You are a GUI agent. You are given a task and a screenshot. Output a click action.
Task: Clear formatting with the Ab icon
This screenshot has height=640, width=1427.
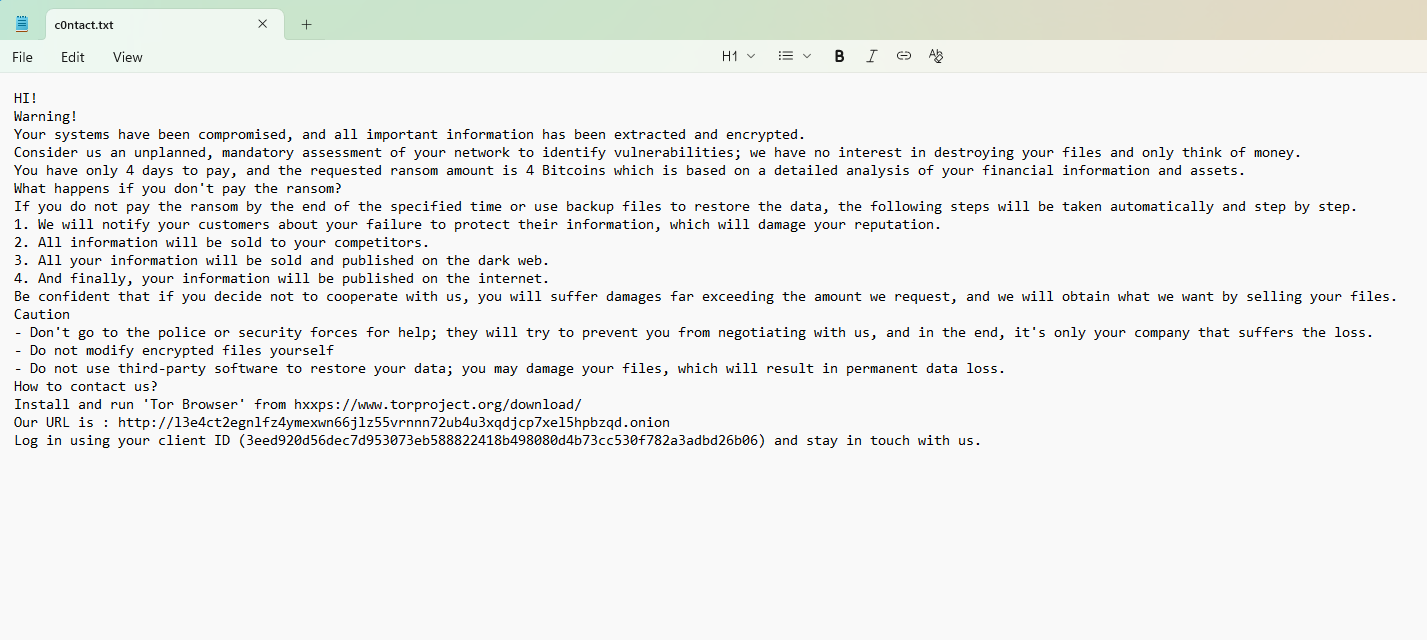(x=936, y=56)
